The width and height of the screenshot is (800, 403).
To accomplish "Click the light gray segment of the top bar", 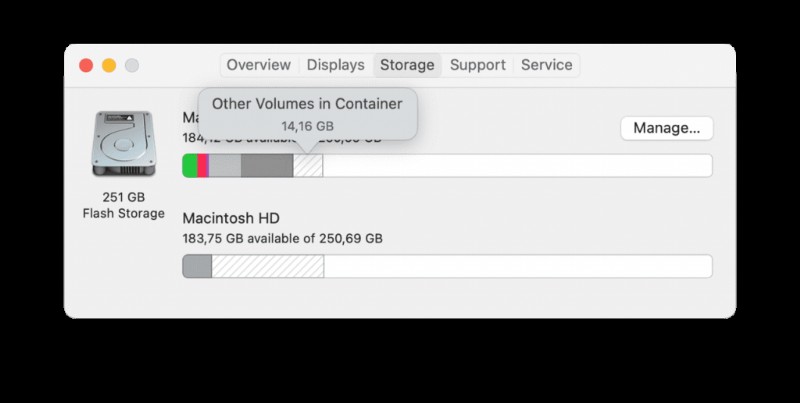I will (224, 166).
